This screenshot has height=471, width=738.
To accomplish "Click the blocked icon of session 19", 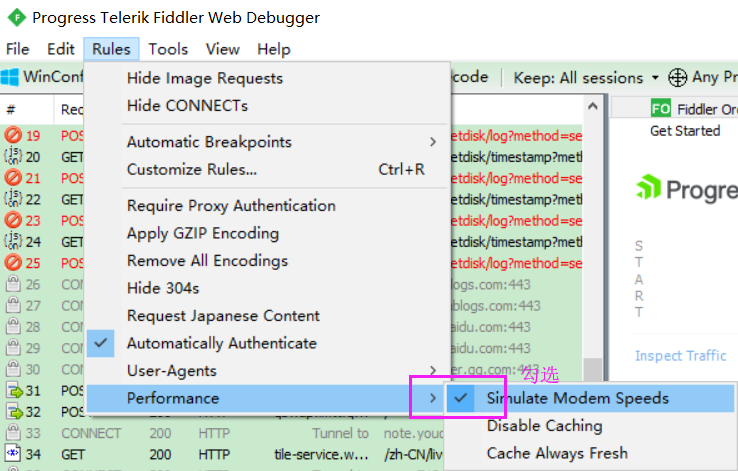I will click(x=13, y=136).
